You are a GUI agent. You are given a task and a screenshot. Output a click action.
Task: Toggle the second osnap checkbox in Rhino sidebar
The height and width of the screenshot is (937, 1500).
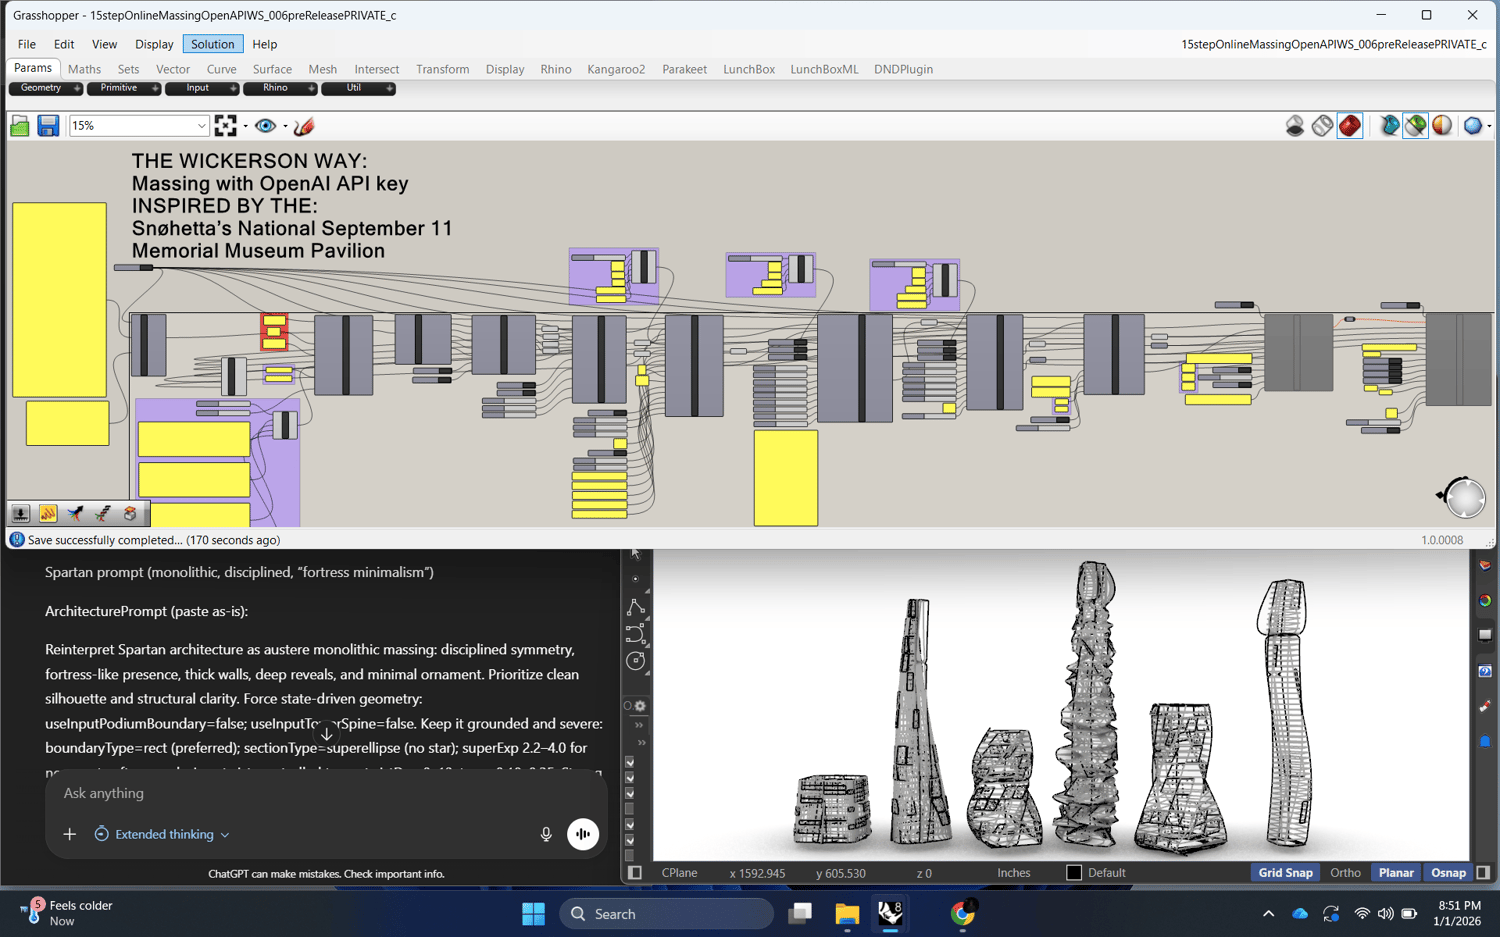pos(630,778)
